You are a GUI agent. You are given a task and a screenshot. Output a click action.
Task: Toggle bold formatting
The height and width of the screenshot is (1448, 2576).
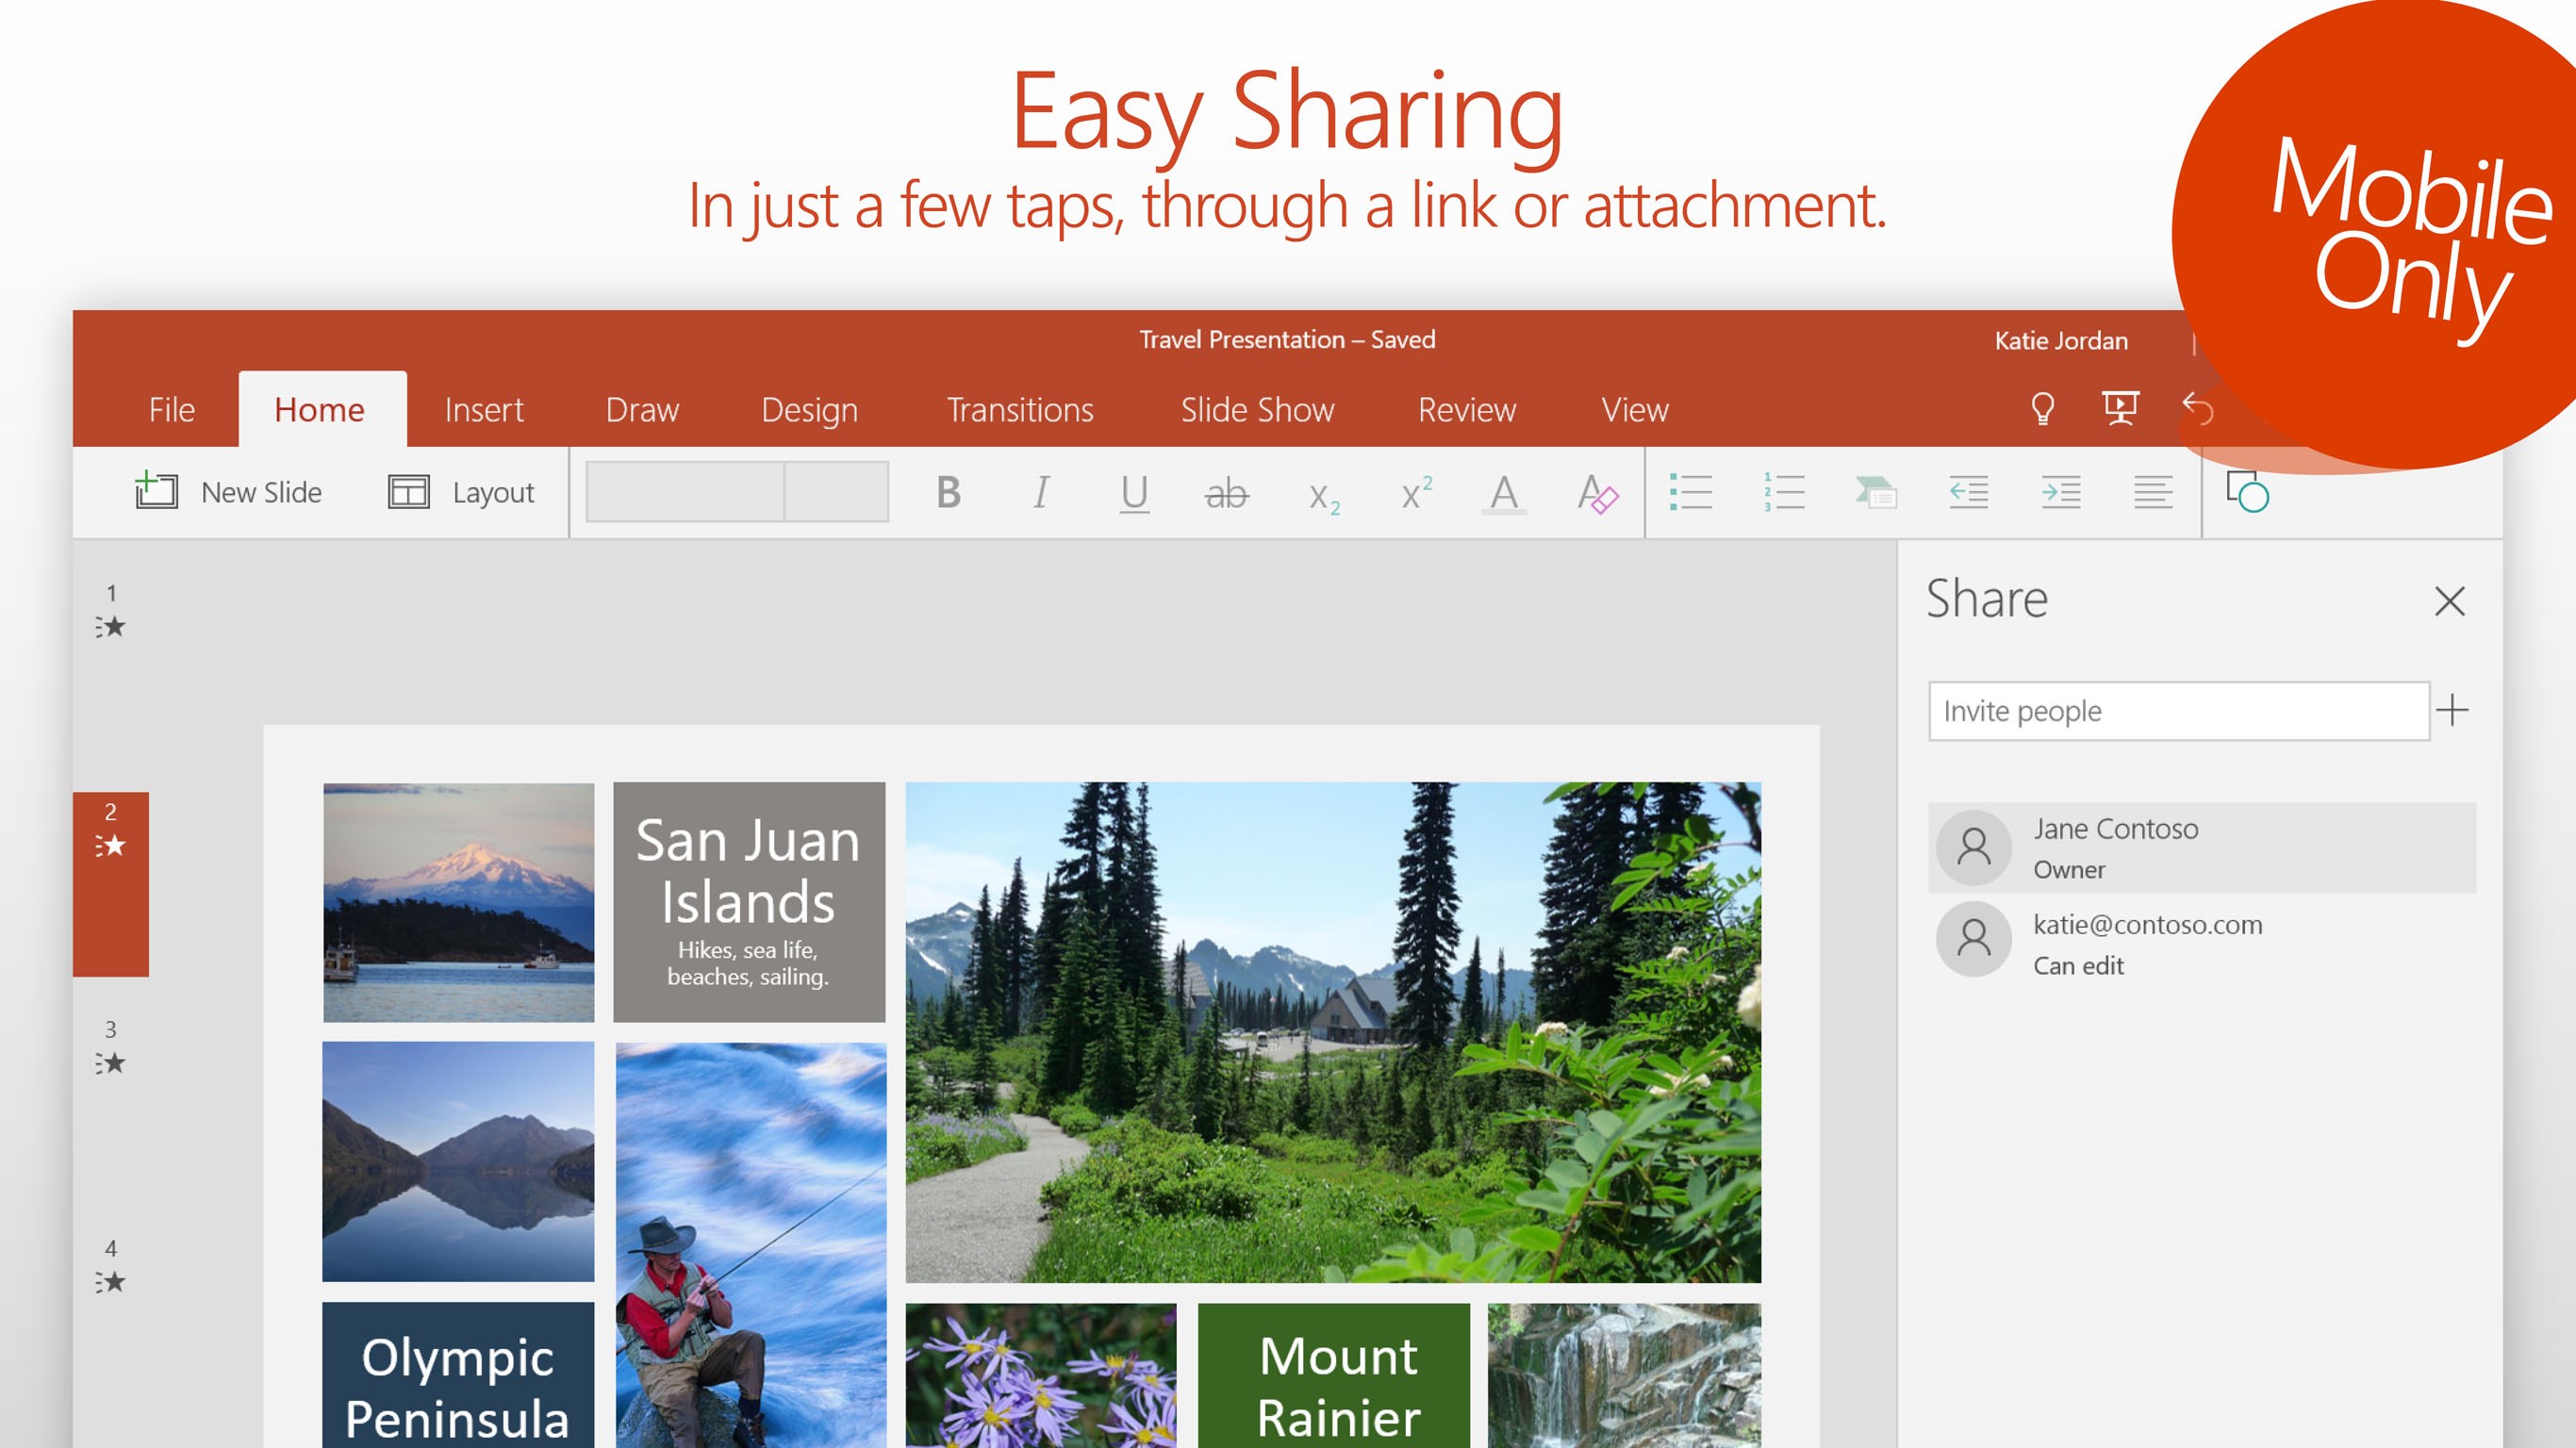(948, 492)
